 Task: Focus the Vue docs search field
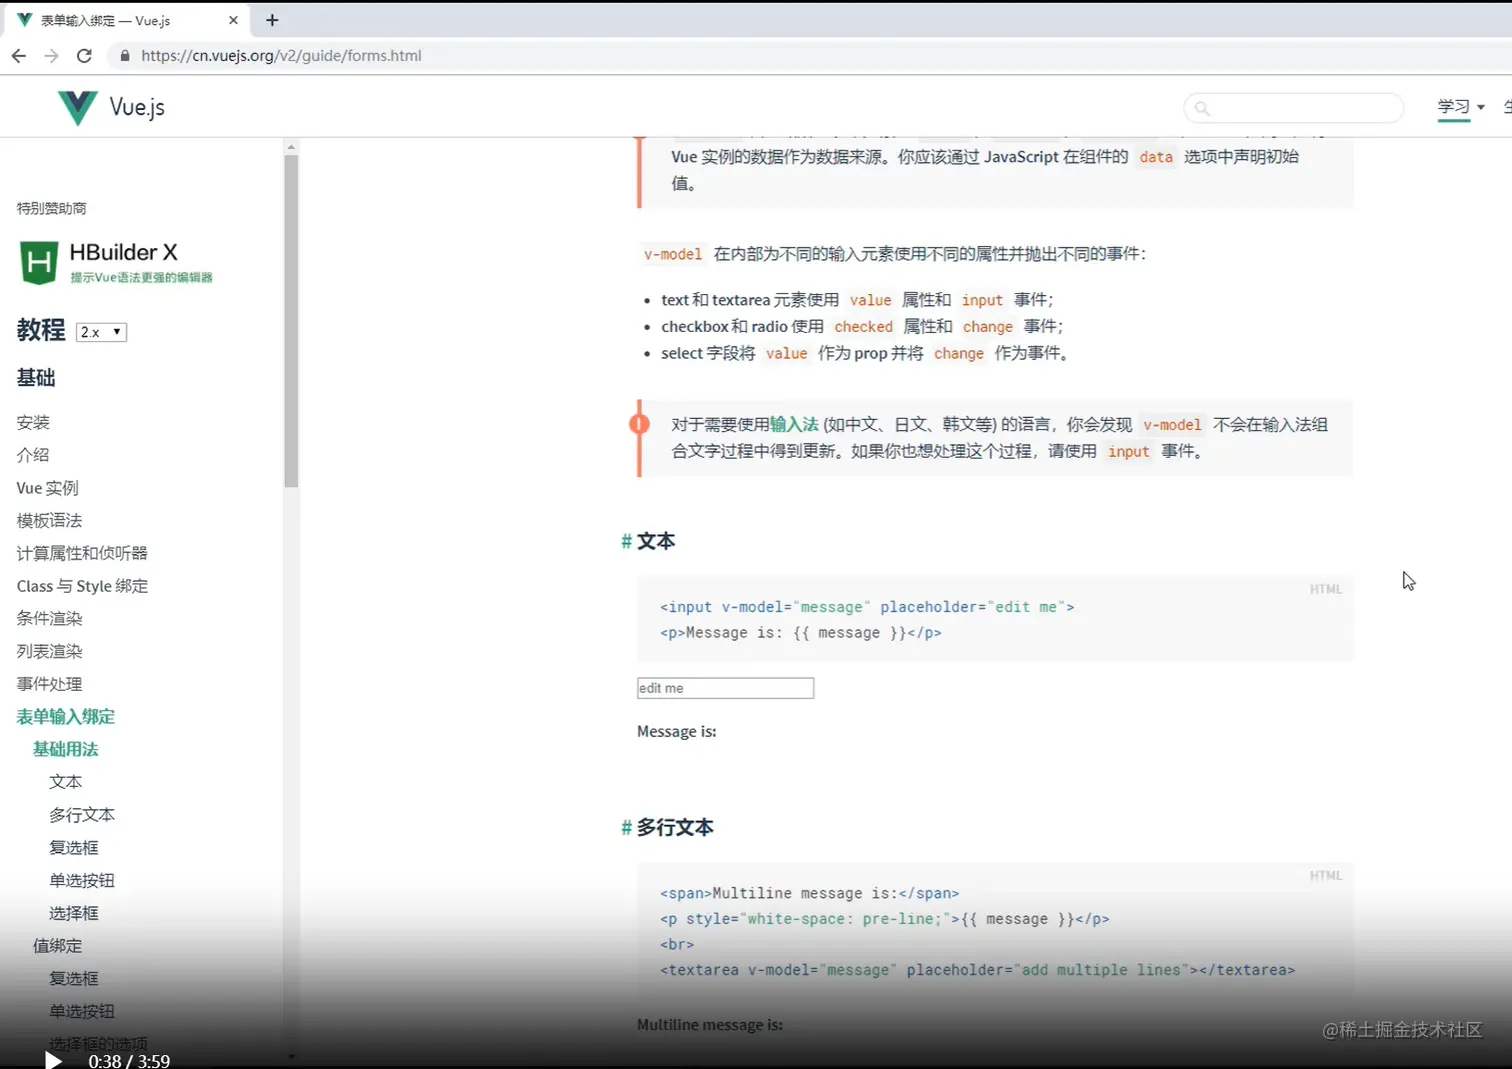[x=1293, y=108]
